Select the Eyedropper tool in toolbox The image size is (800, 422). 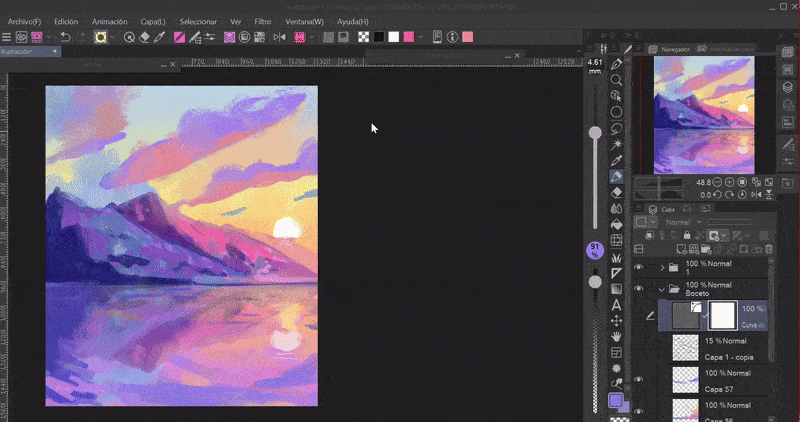(616, 160)
